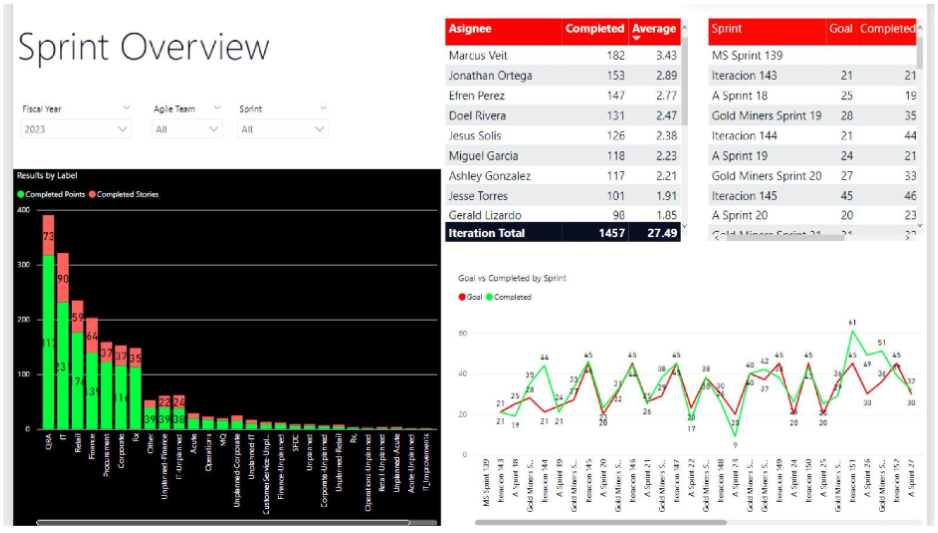Sort by Goal column header

click(840, 32)
